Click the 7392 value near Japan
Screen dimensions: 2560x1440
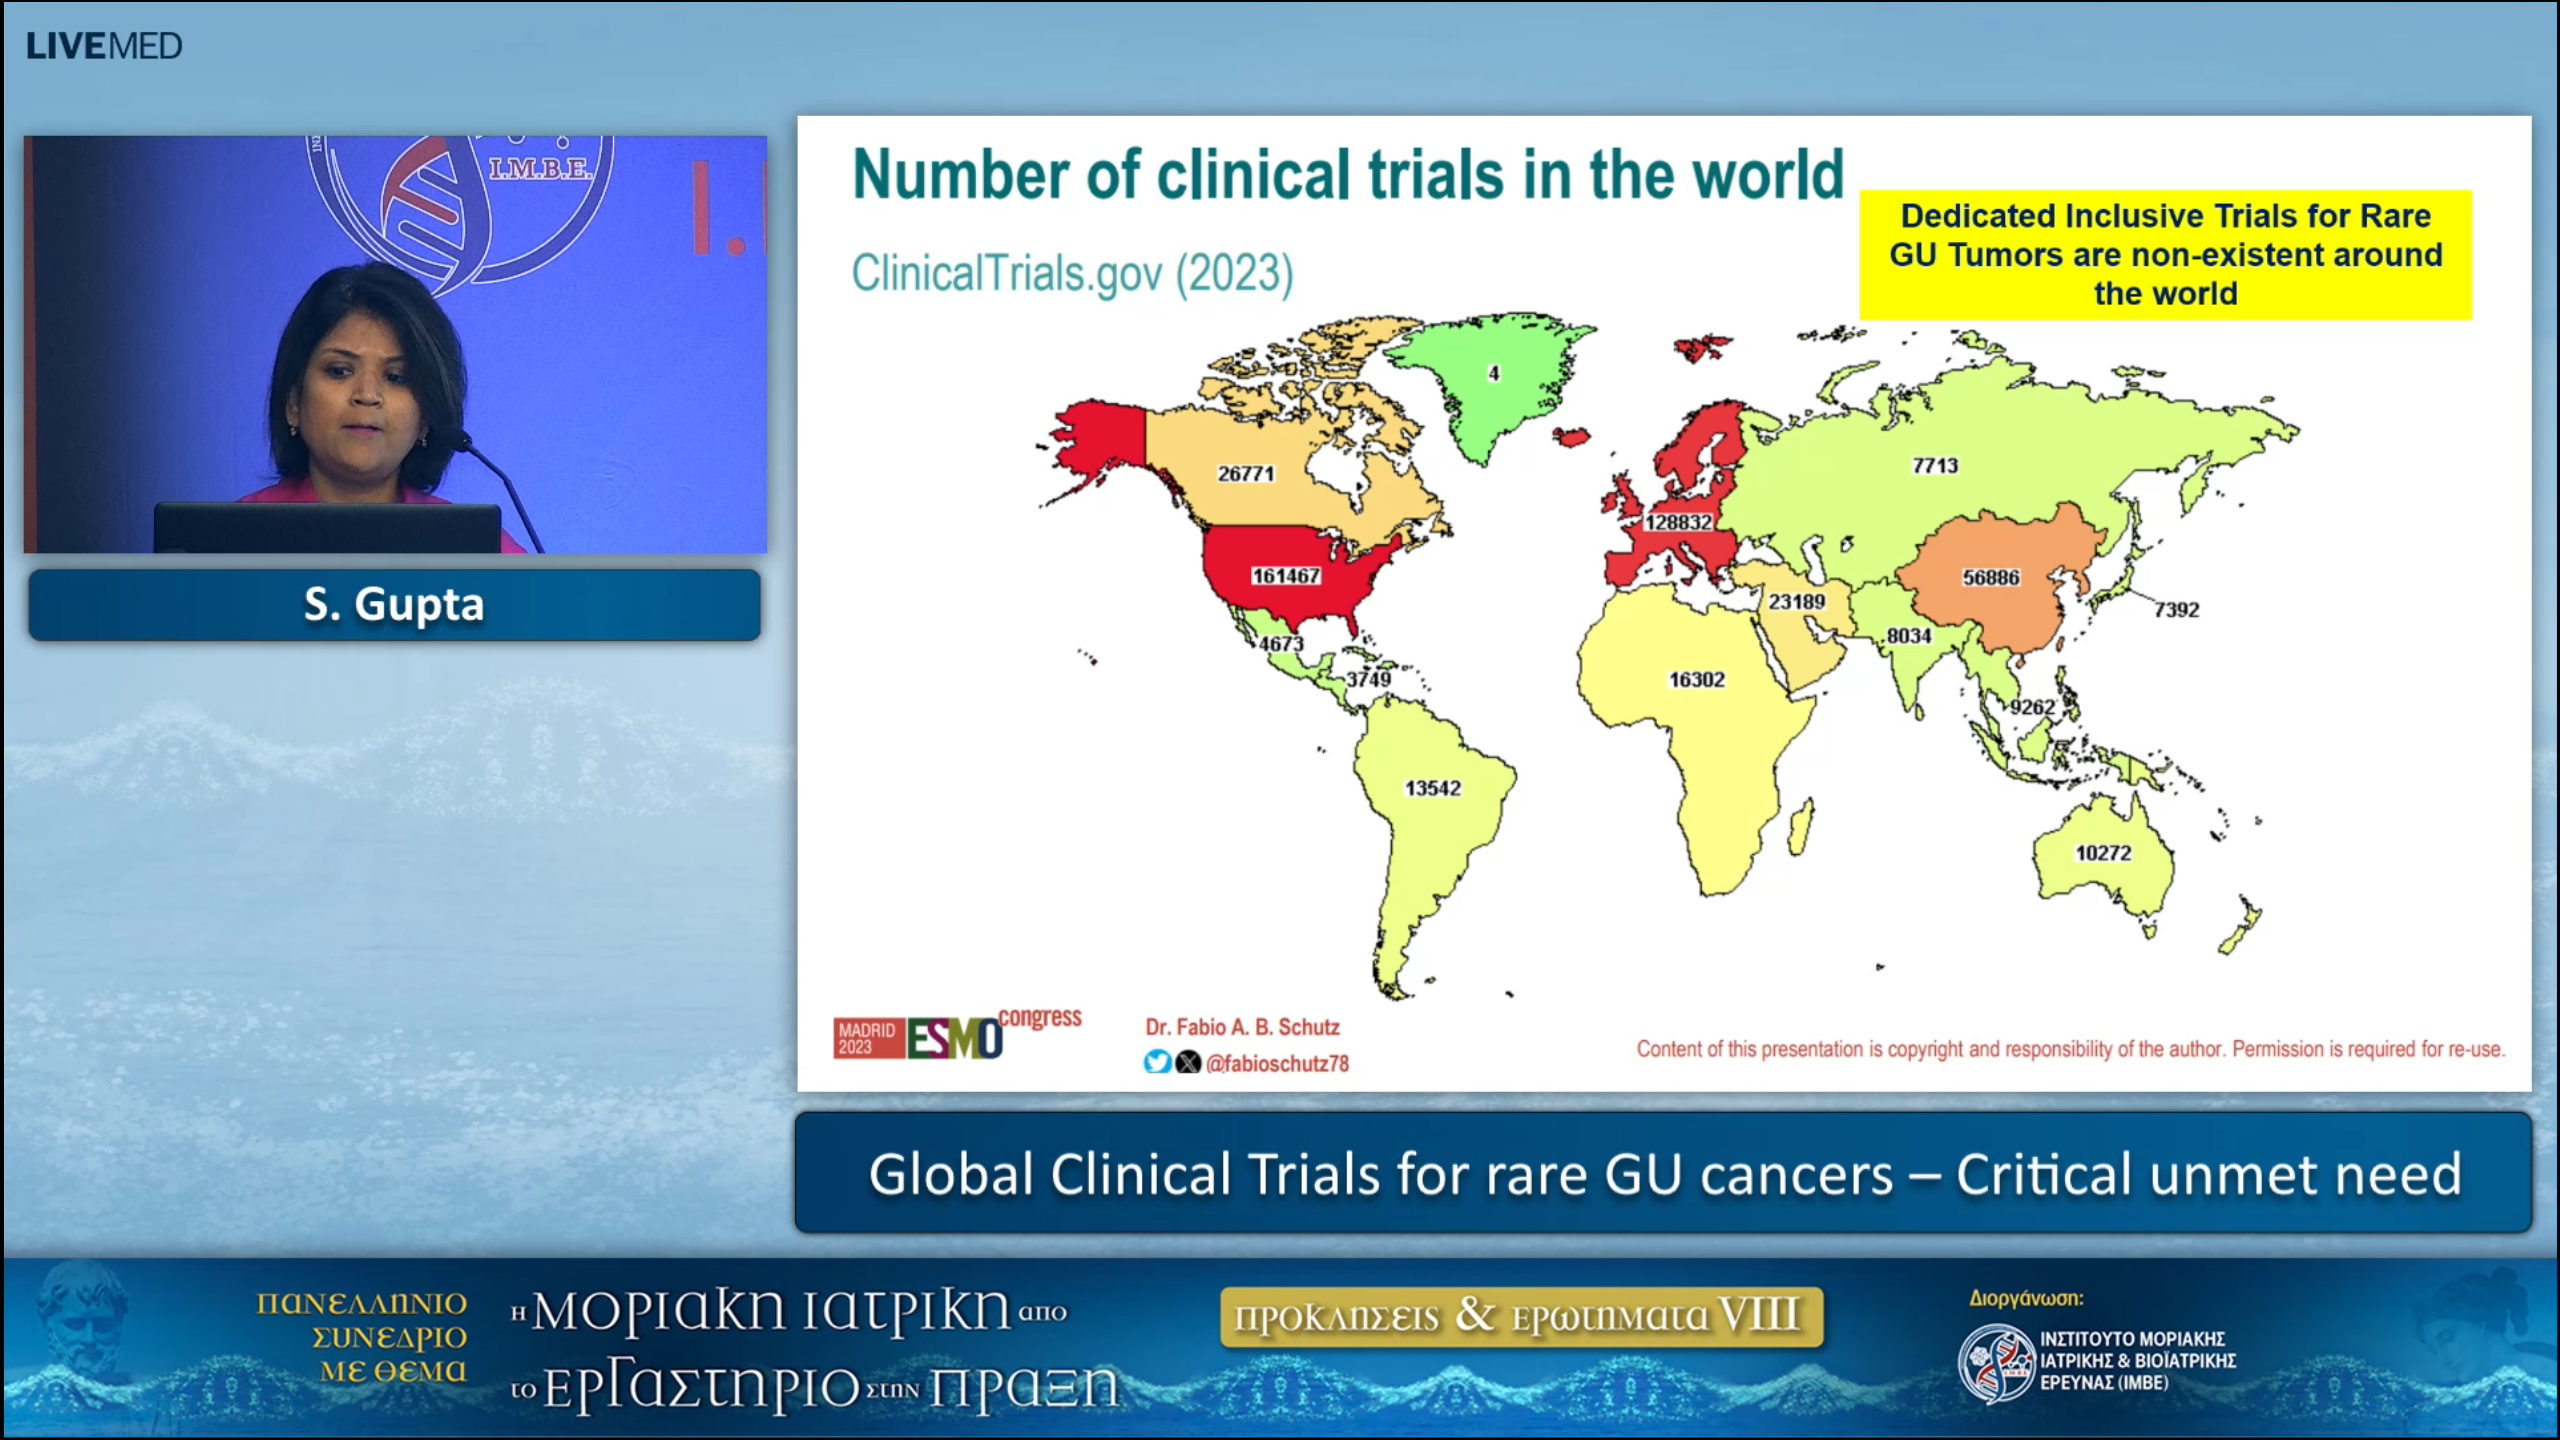[2176, 609]
